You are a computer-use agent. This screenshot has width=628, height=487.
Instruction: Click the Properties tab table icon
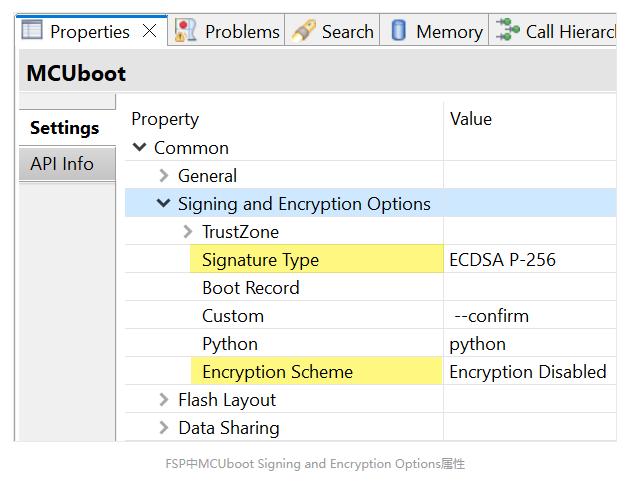tap(32, 30)
